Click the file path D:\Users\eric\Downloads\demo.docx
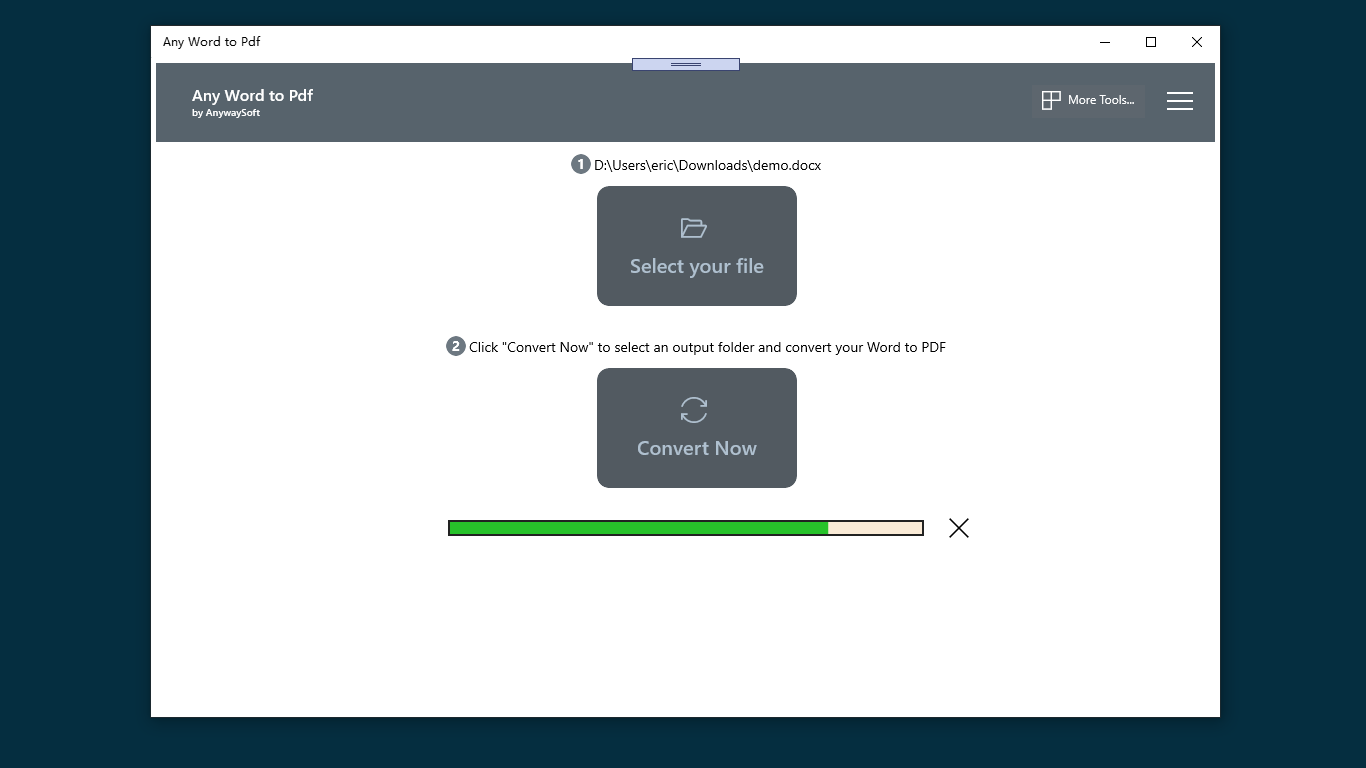The image size is (1366, 768). click(x=707, y=165)
